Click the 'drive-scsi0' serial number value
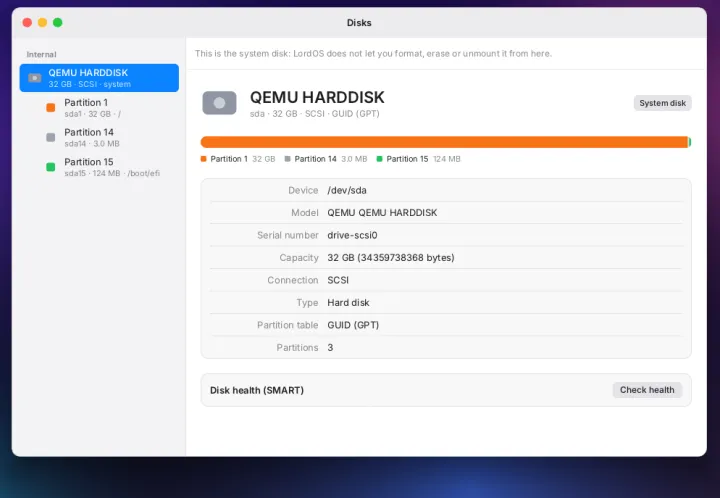720x498 pixels. (x=352, y=235)
